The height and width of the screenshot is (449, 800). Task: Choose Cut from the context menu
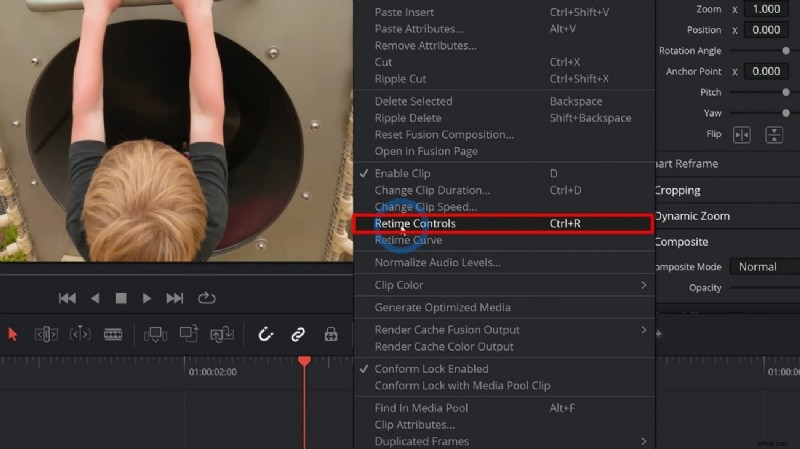504,62
